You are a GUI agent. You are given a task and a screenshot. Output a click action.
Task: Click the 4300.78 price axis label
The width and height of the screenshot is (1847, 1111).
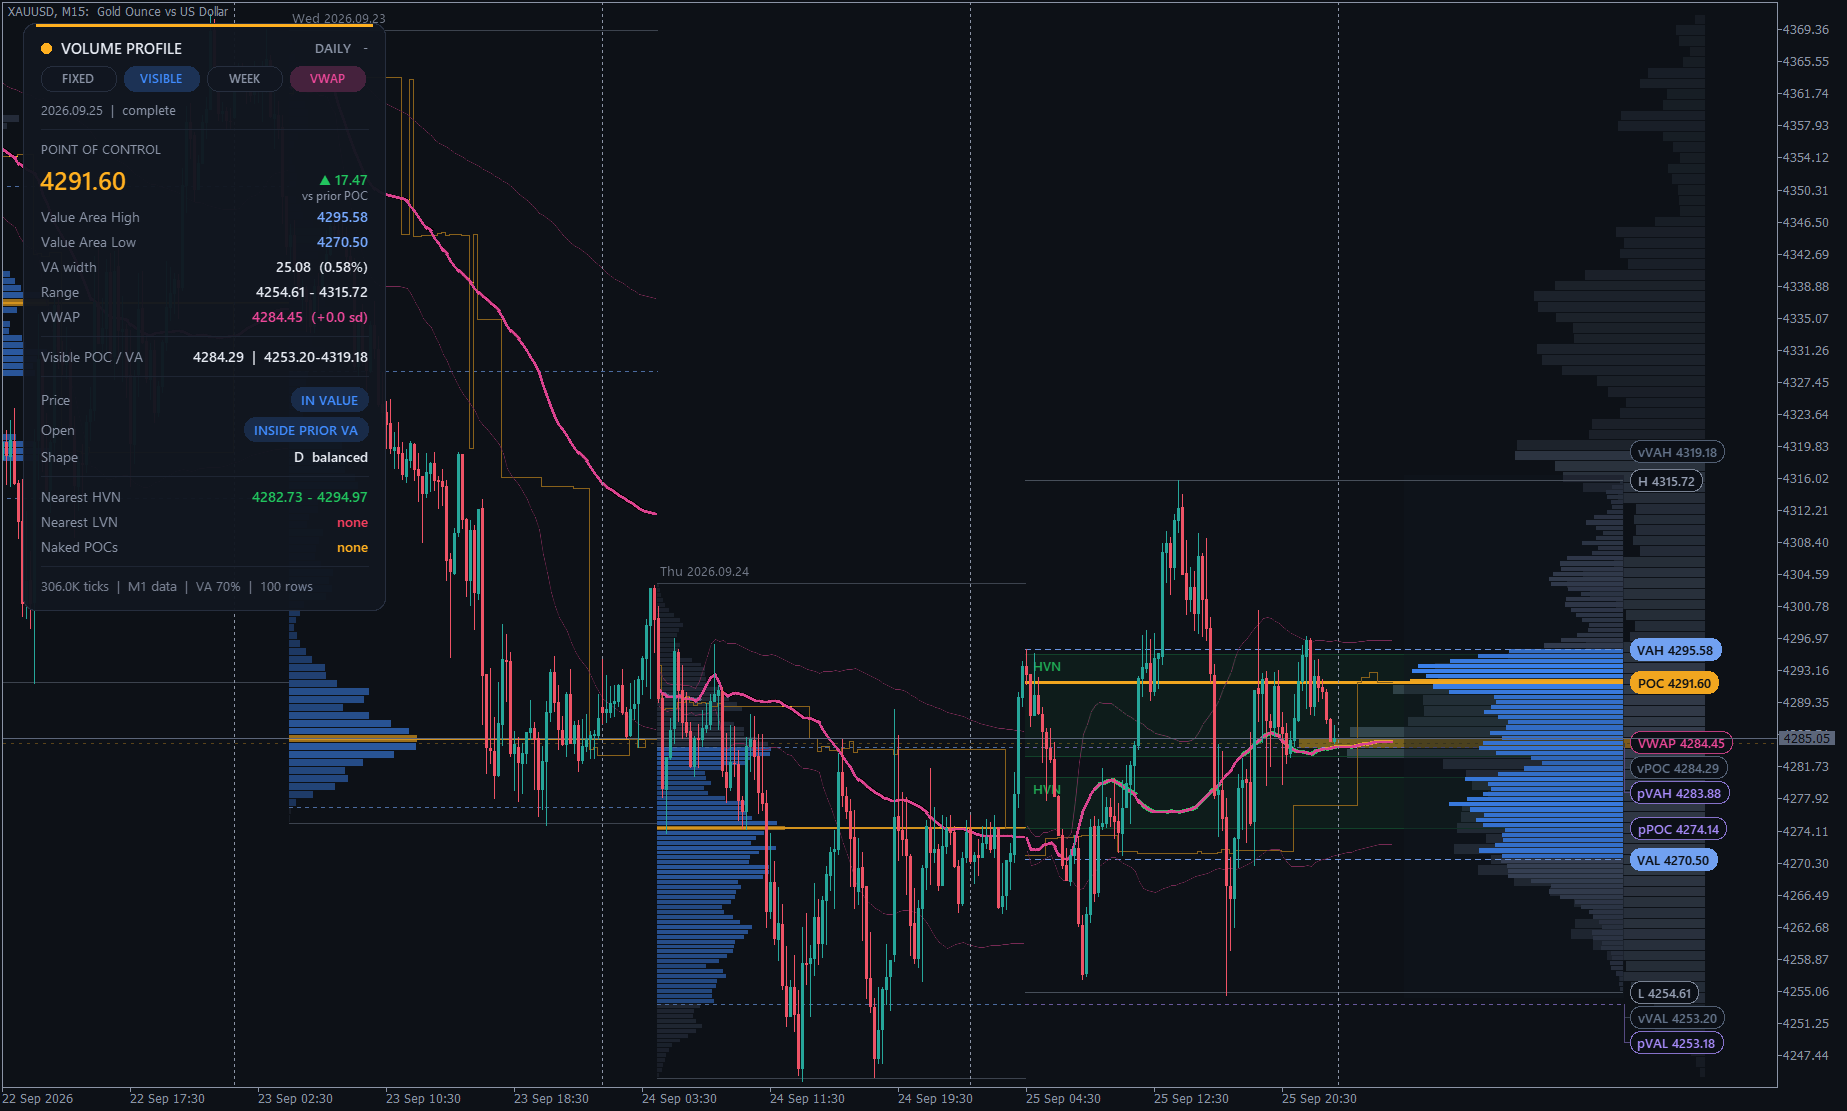point(1805,607)
